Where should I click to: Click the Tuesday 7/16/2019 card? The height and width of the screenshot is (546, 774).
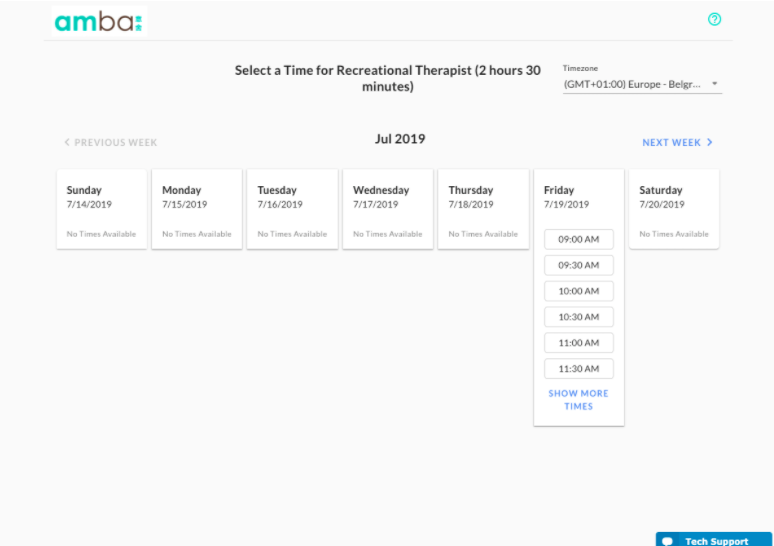[x=292, y=209]
